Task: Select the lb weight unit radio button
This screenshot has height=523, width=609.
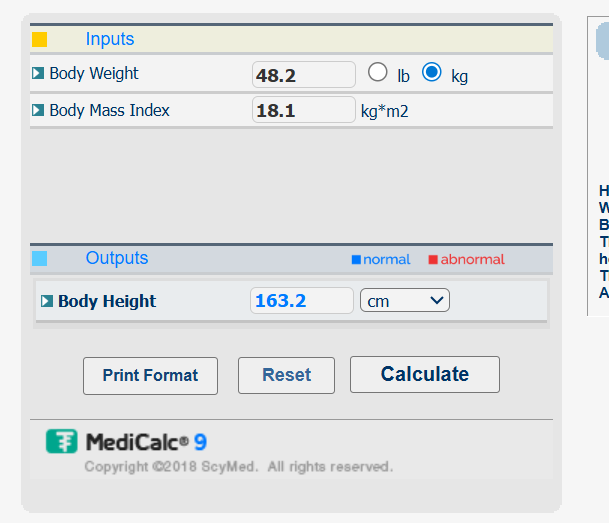Action: 377,72
